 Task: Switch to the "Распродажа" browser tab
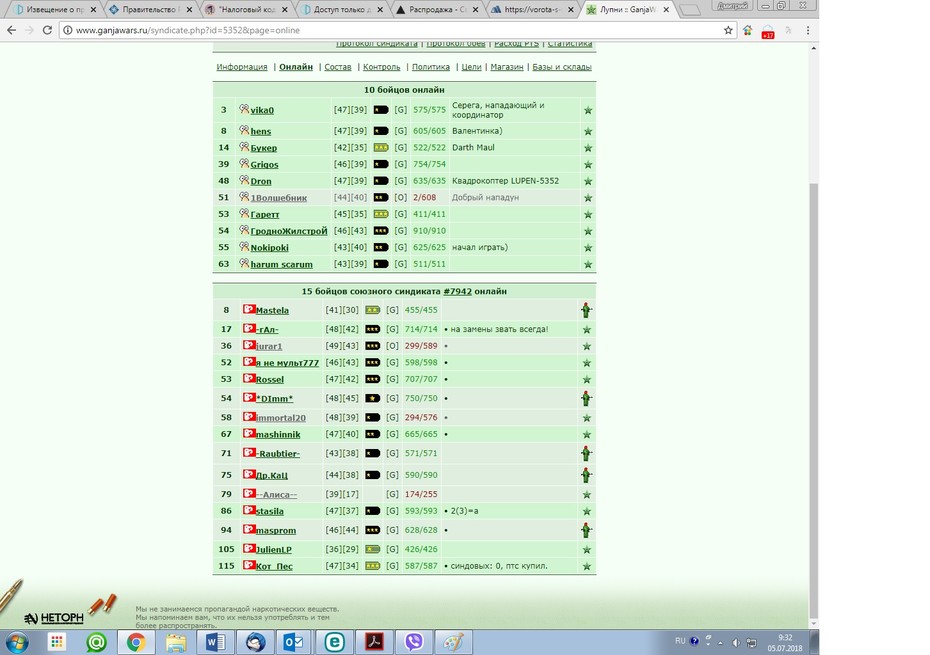click(x=438, y=9)
